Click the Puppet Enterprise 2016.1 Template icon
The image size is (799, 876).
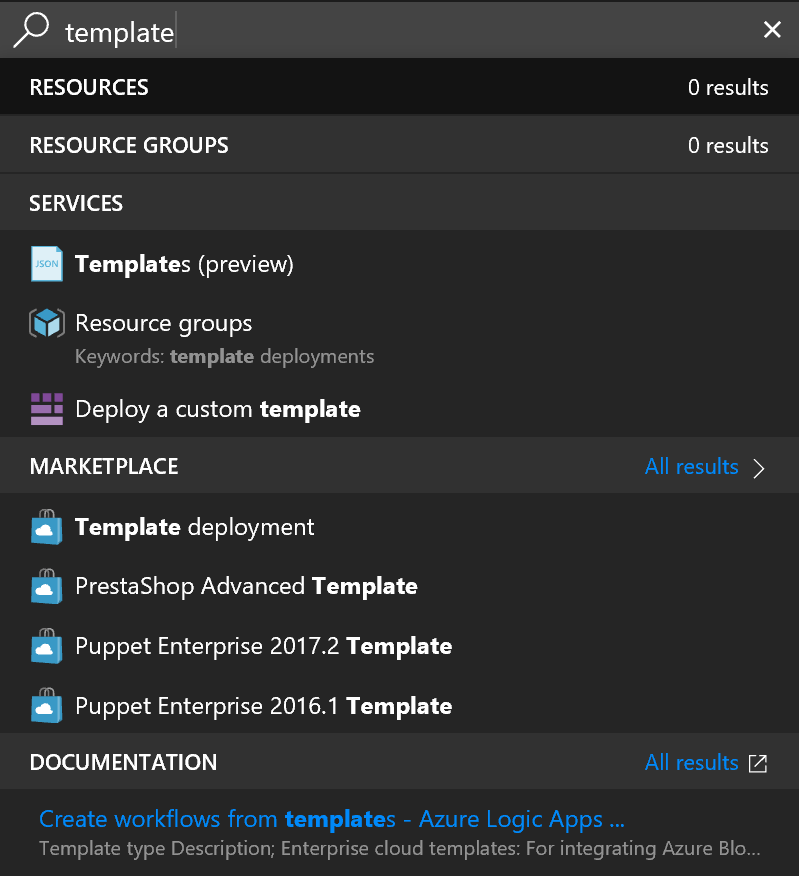click(x=45, y=706)
